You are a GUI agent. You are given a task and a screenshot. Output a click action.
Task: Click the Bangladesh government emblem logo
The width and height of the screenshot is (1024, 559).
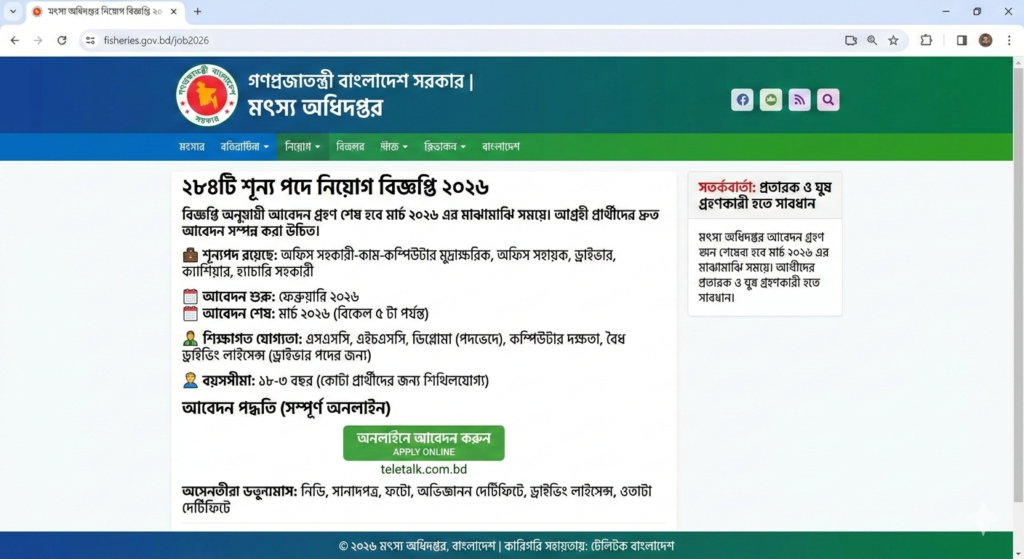click(207, 95)
